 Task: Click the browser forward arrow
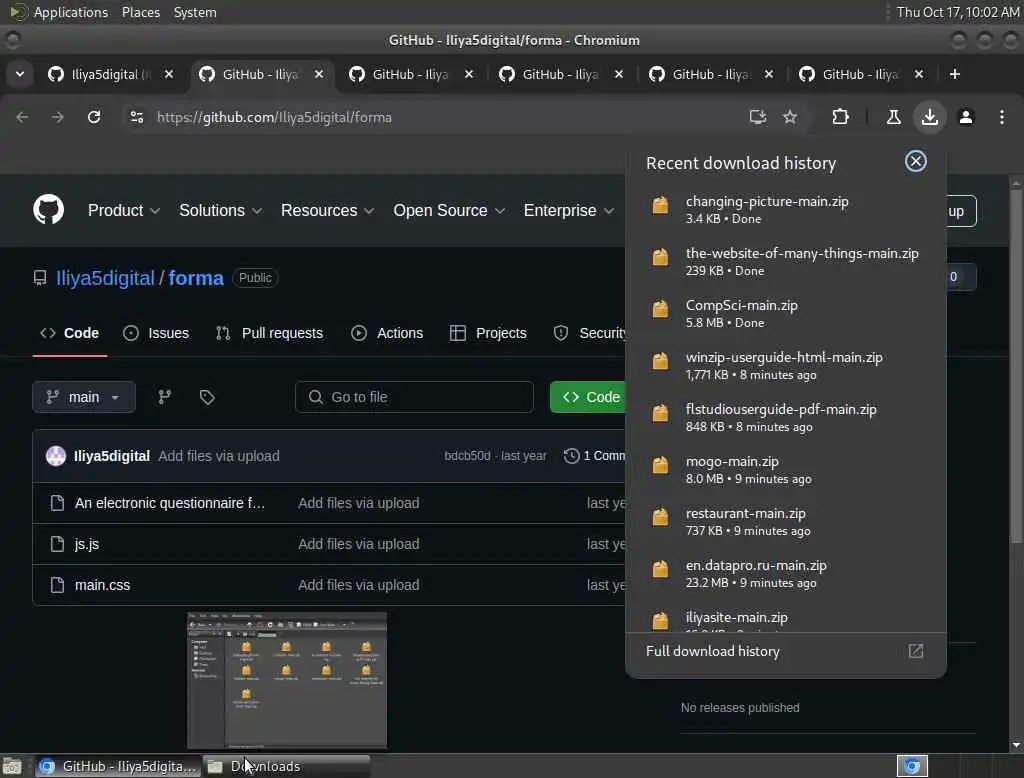[57, 117]
